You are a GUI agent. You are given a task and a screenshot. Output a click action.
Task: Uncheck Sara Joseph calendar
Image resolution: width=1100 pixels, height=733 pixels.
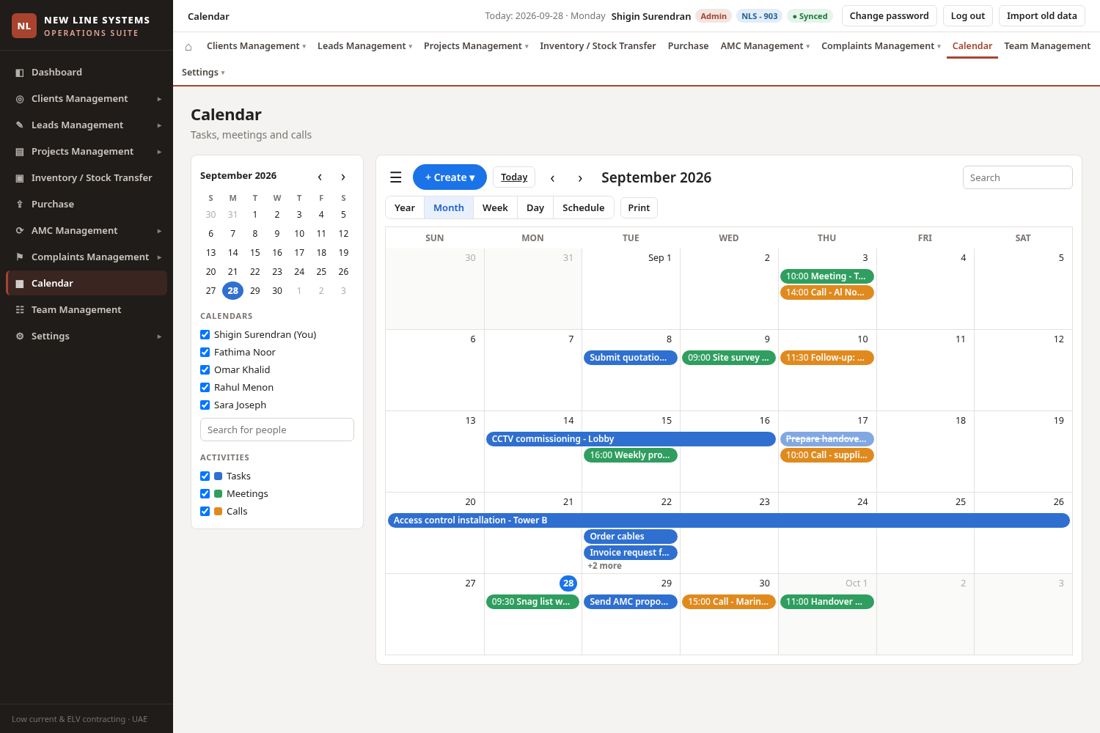[x=205, y=405]
